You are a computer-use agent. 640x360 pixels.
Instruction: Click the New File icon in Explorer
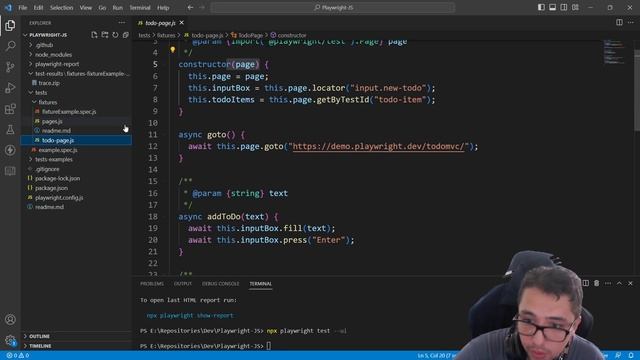tap(94, 35)
